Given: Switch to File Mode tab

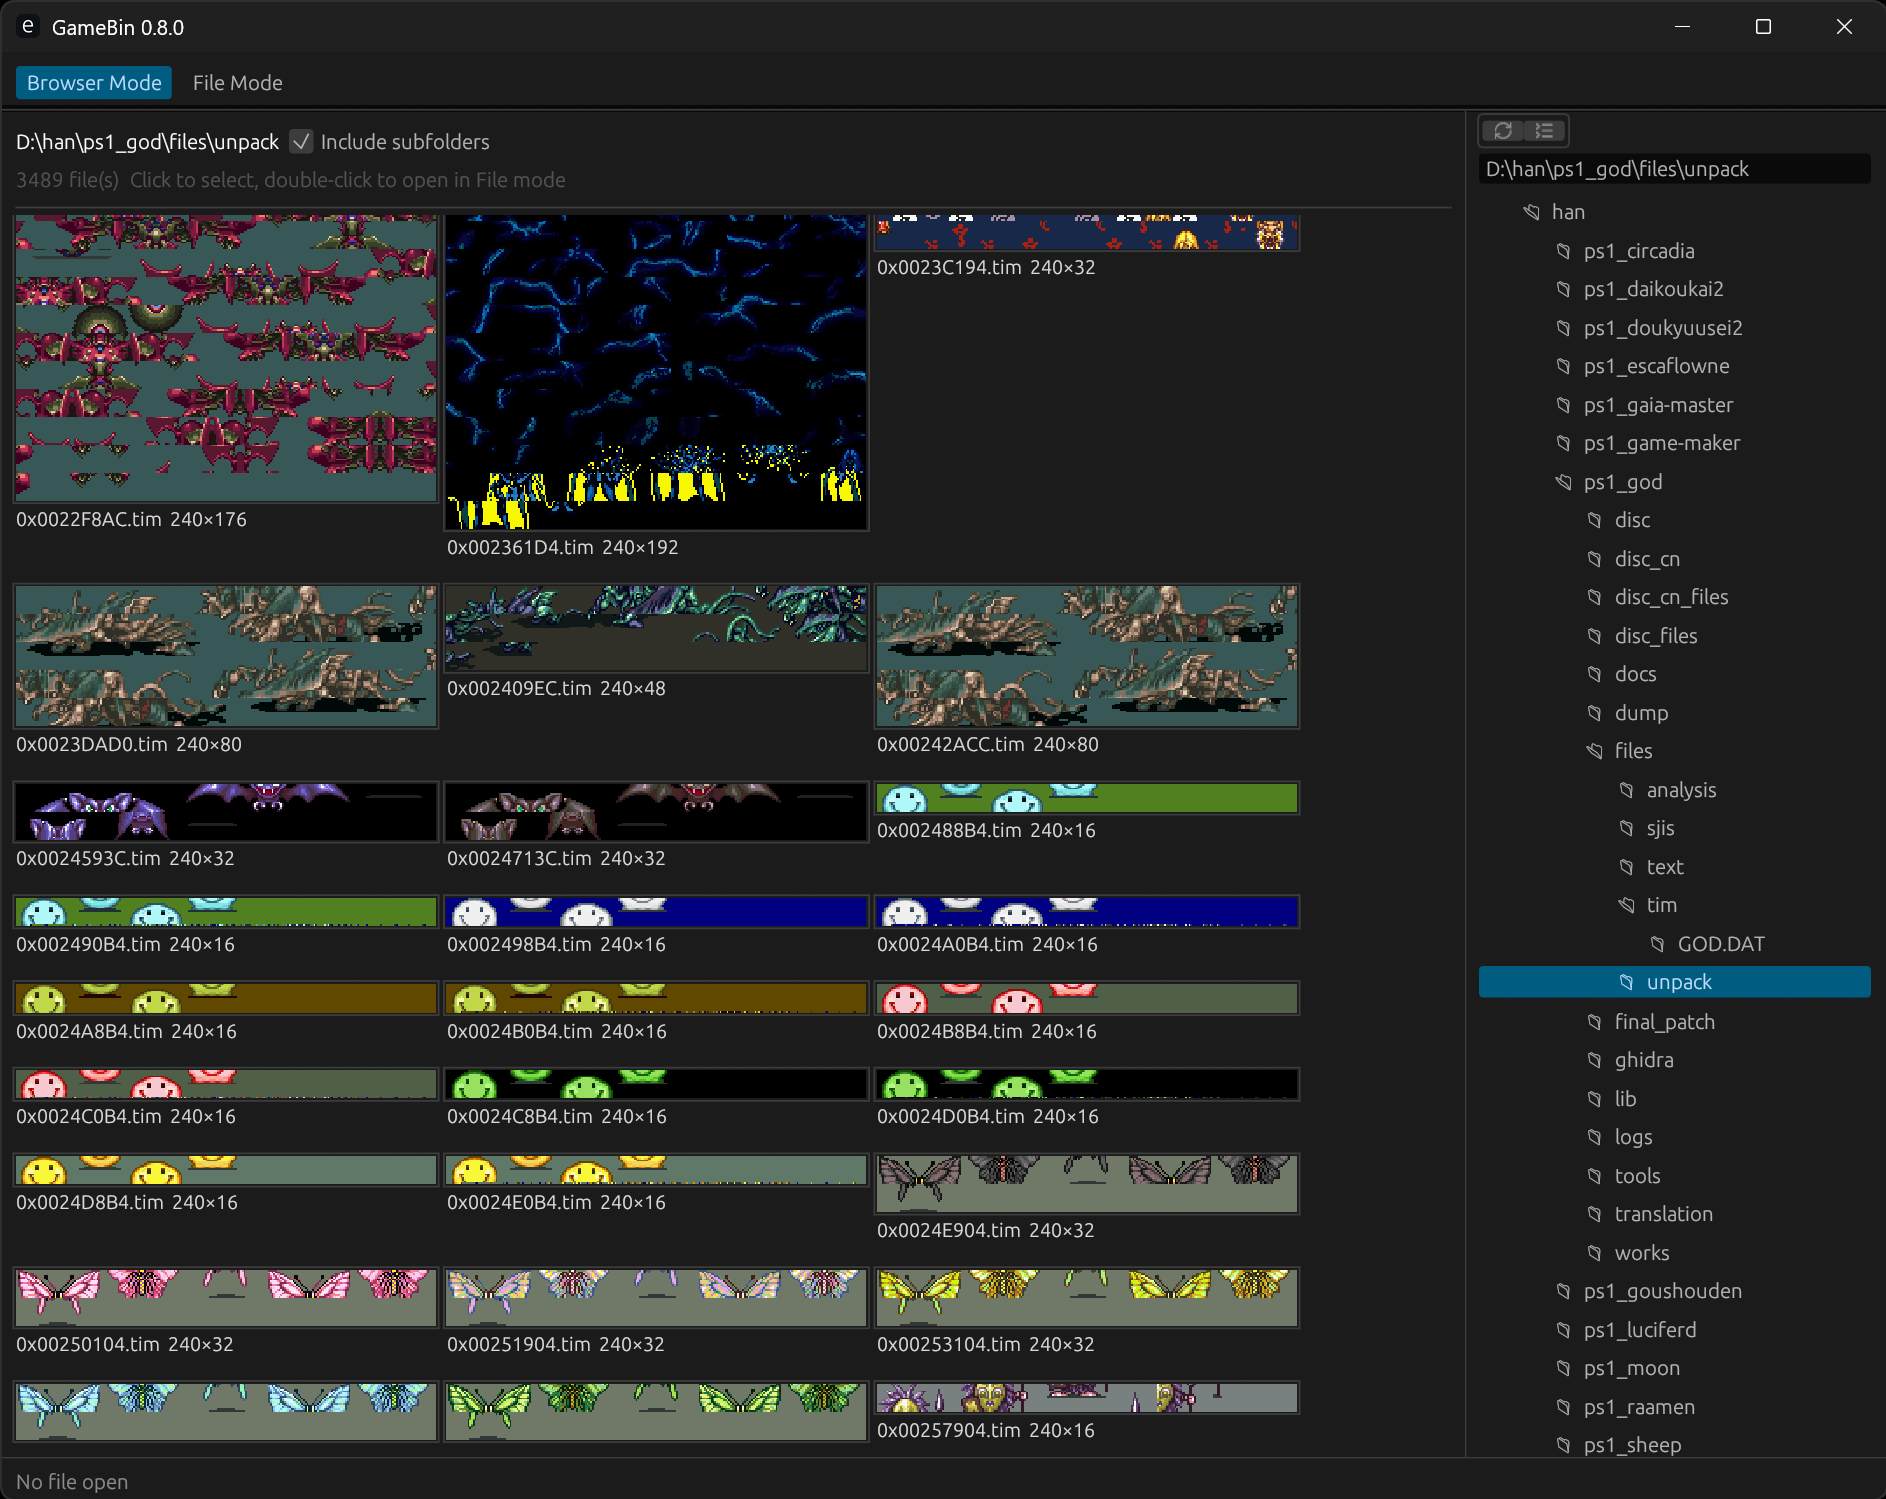Looking at the screenshot, I should (x=237, y=83).
